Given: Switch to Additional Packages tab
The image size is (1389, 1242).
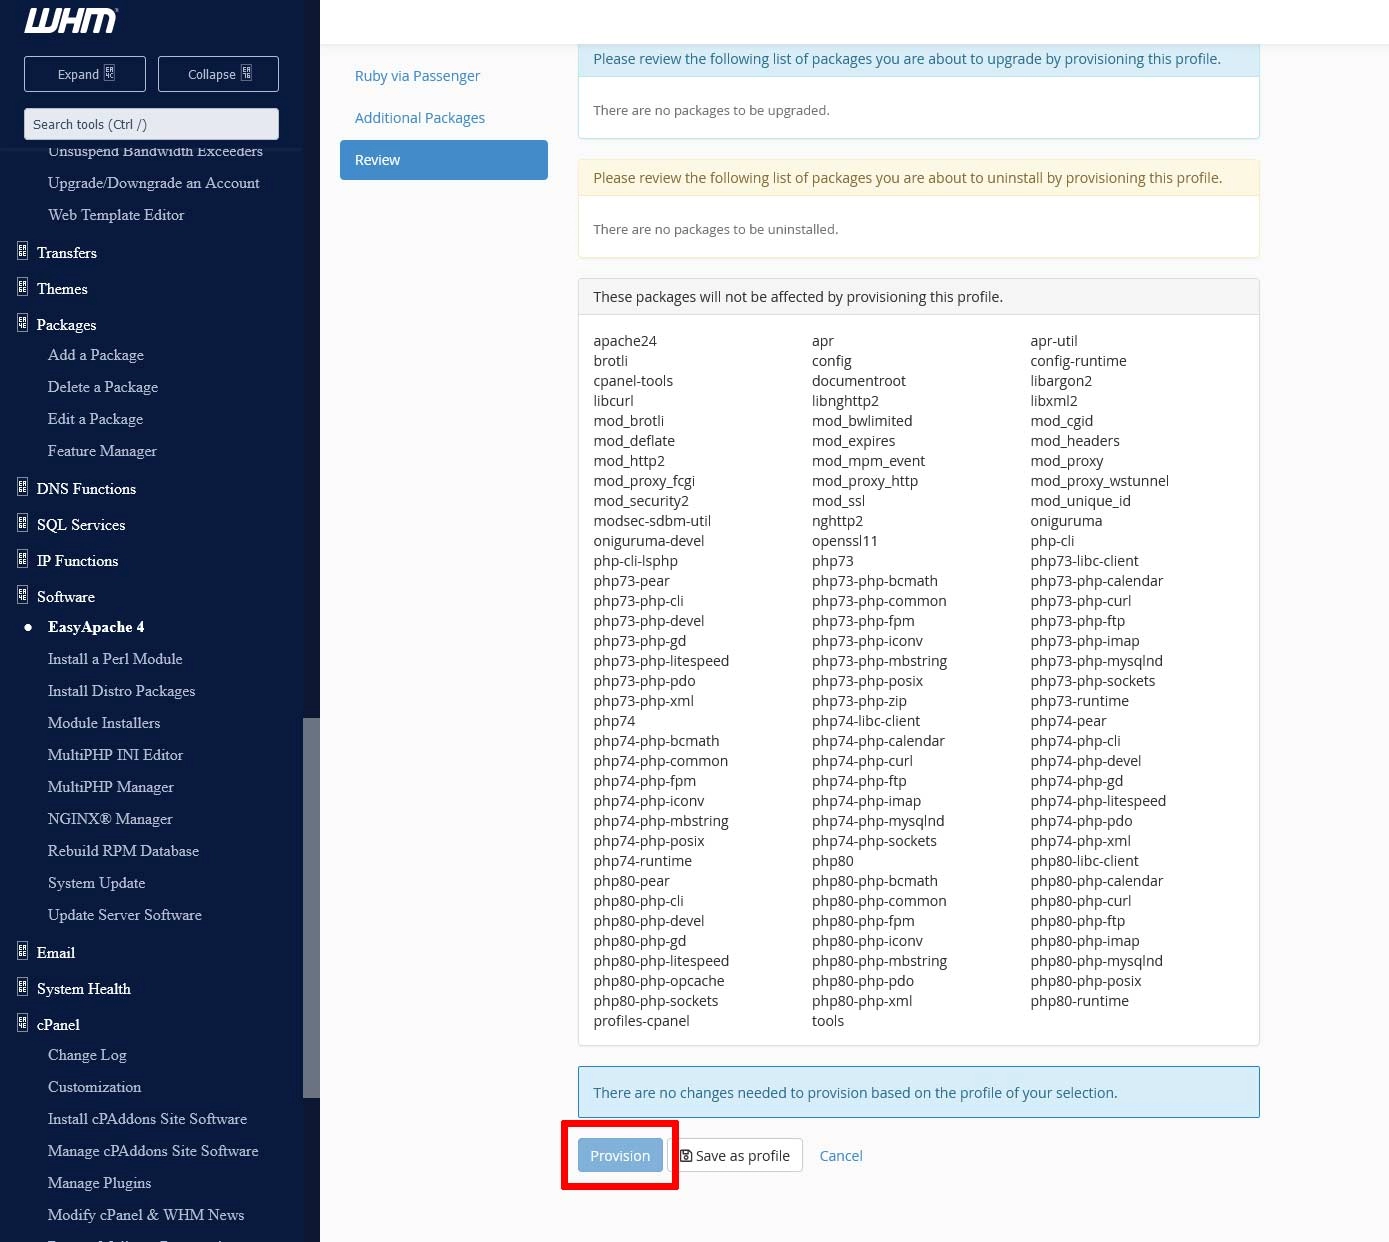Looking at the screenshot, I should (419, 118).
